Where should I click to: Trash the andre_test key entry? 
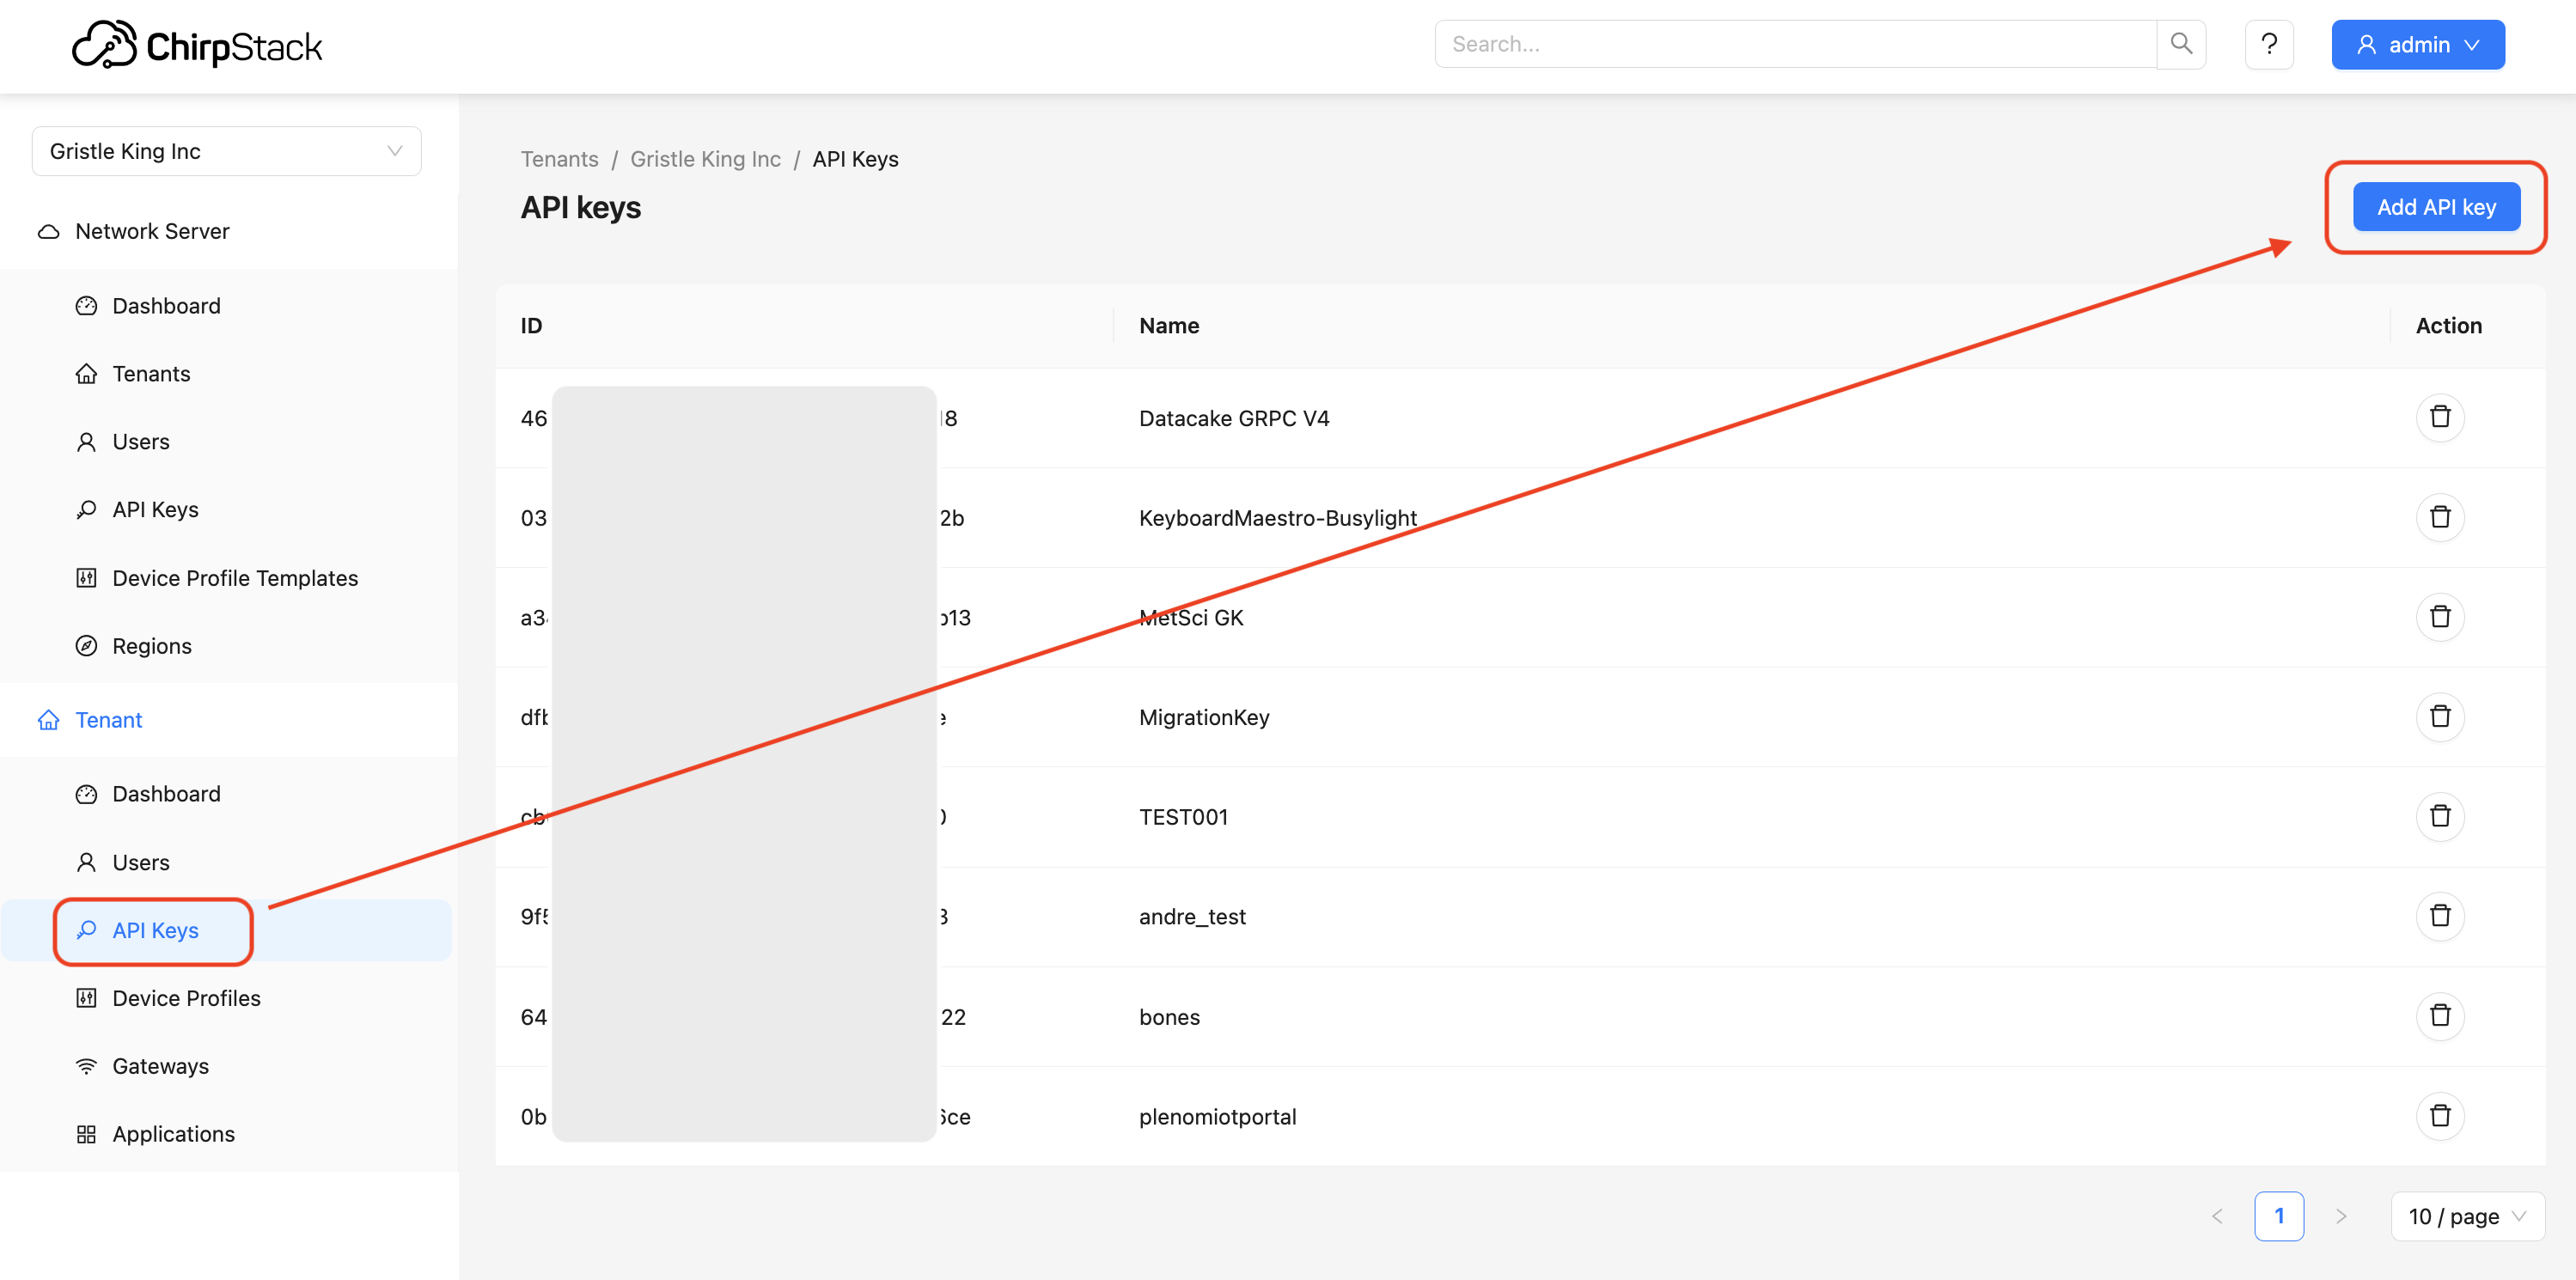point(2439,916)
